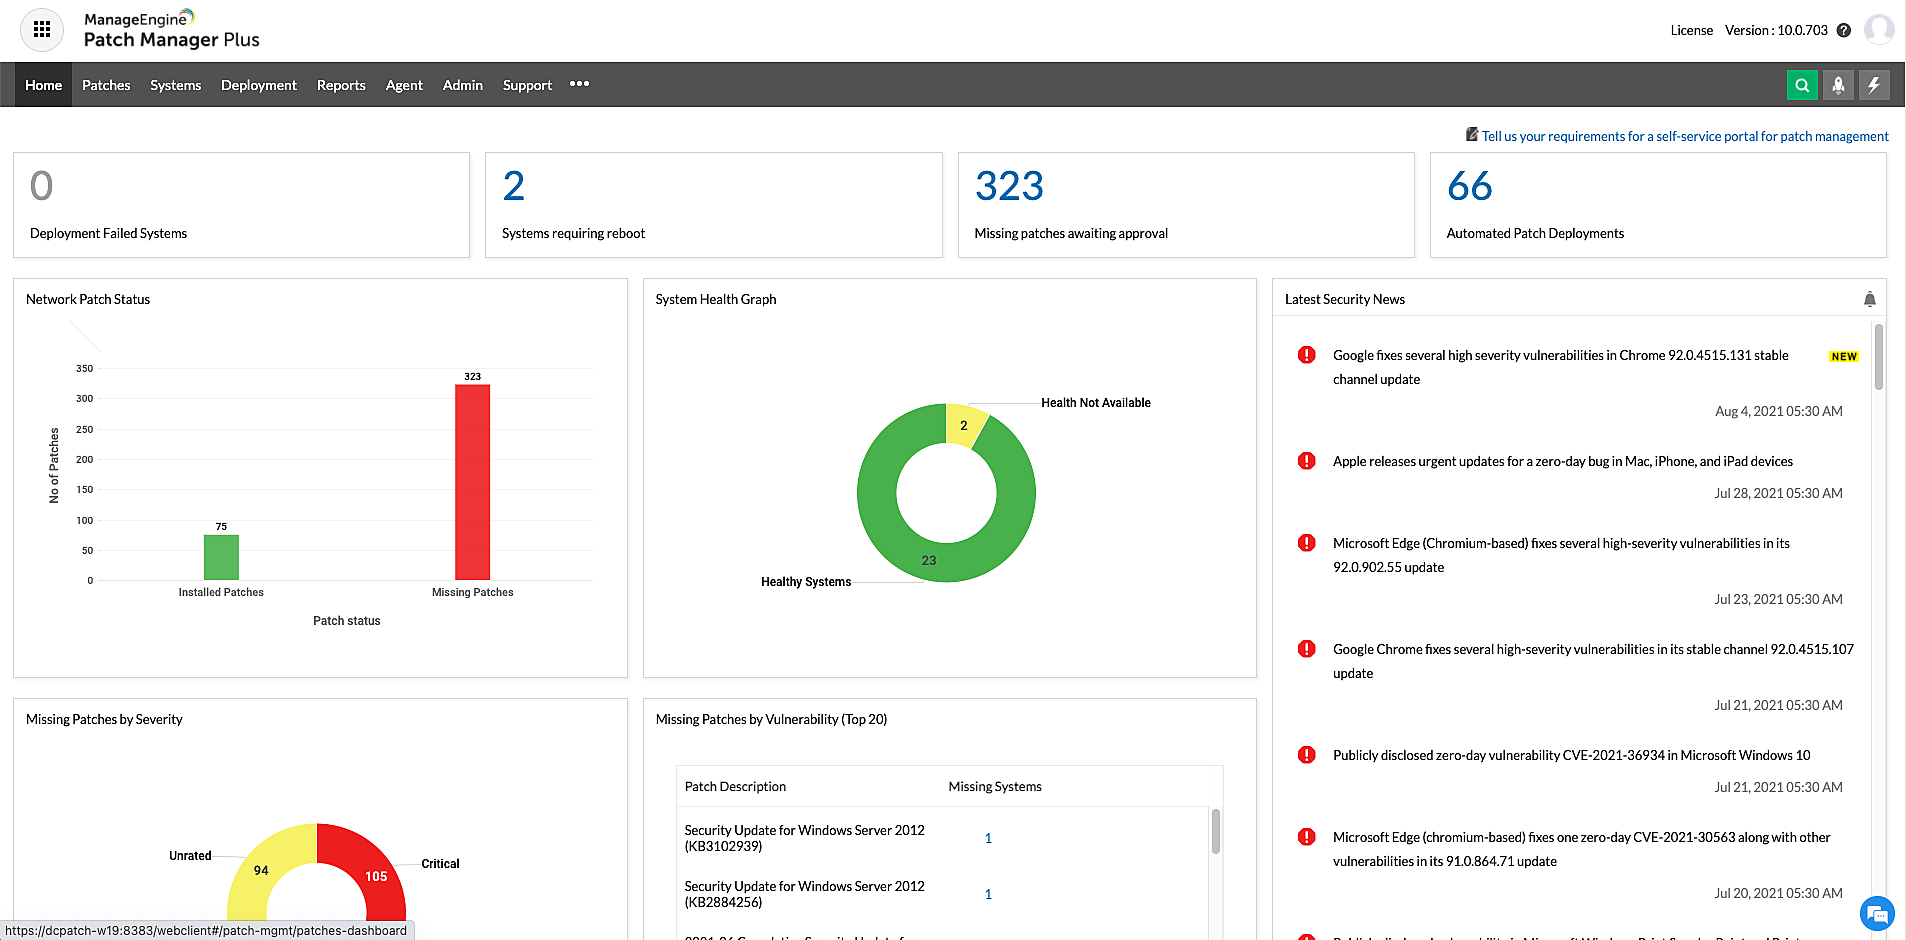Click the 66 Automated Patch Deployments count
Image resolution: width=1906 pixels, height=940 pixels.
tap(1469, 186)
